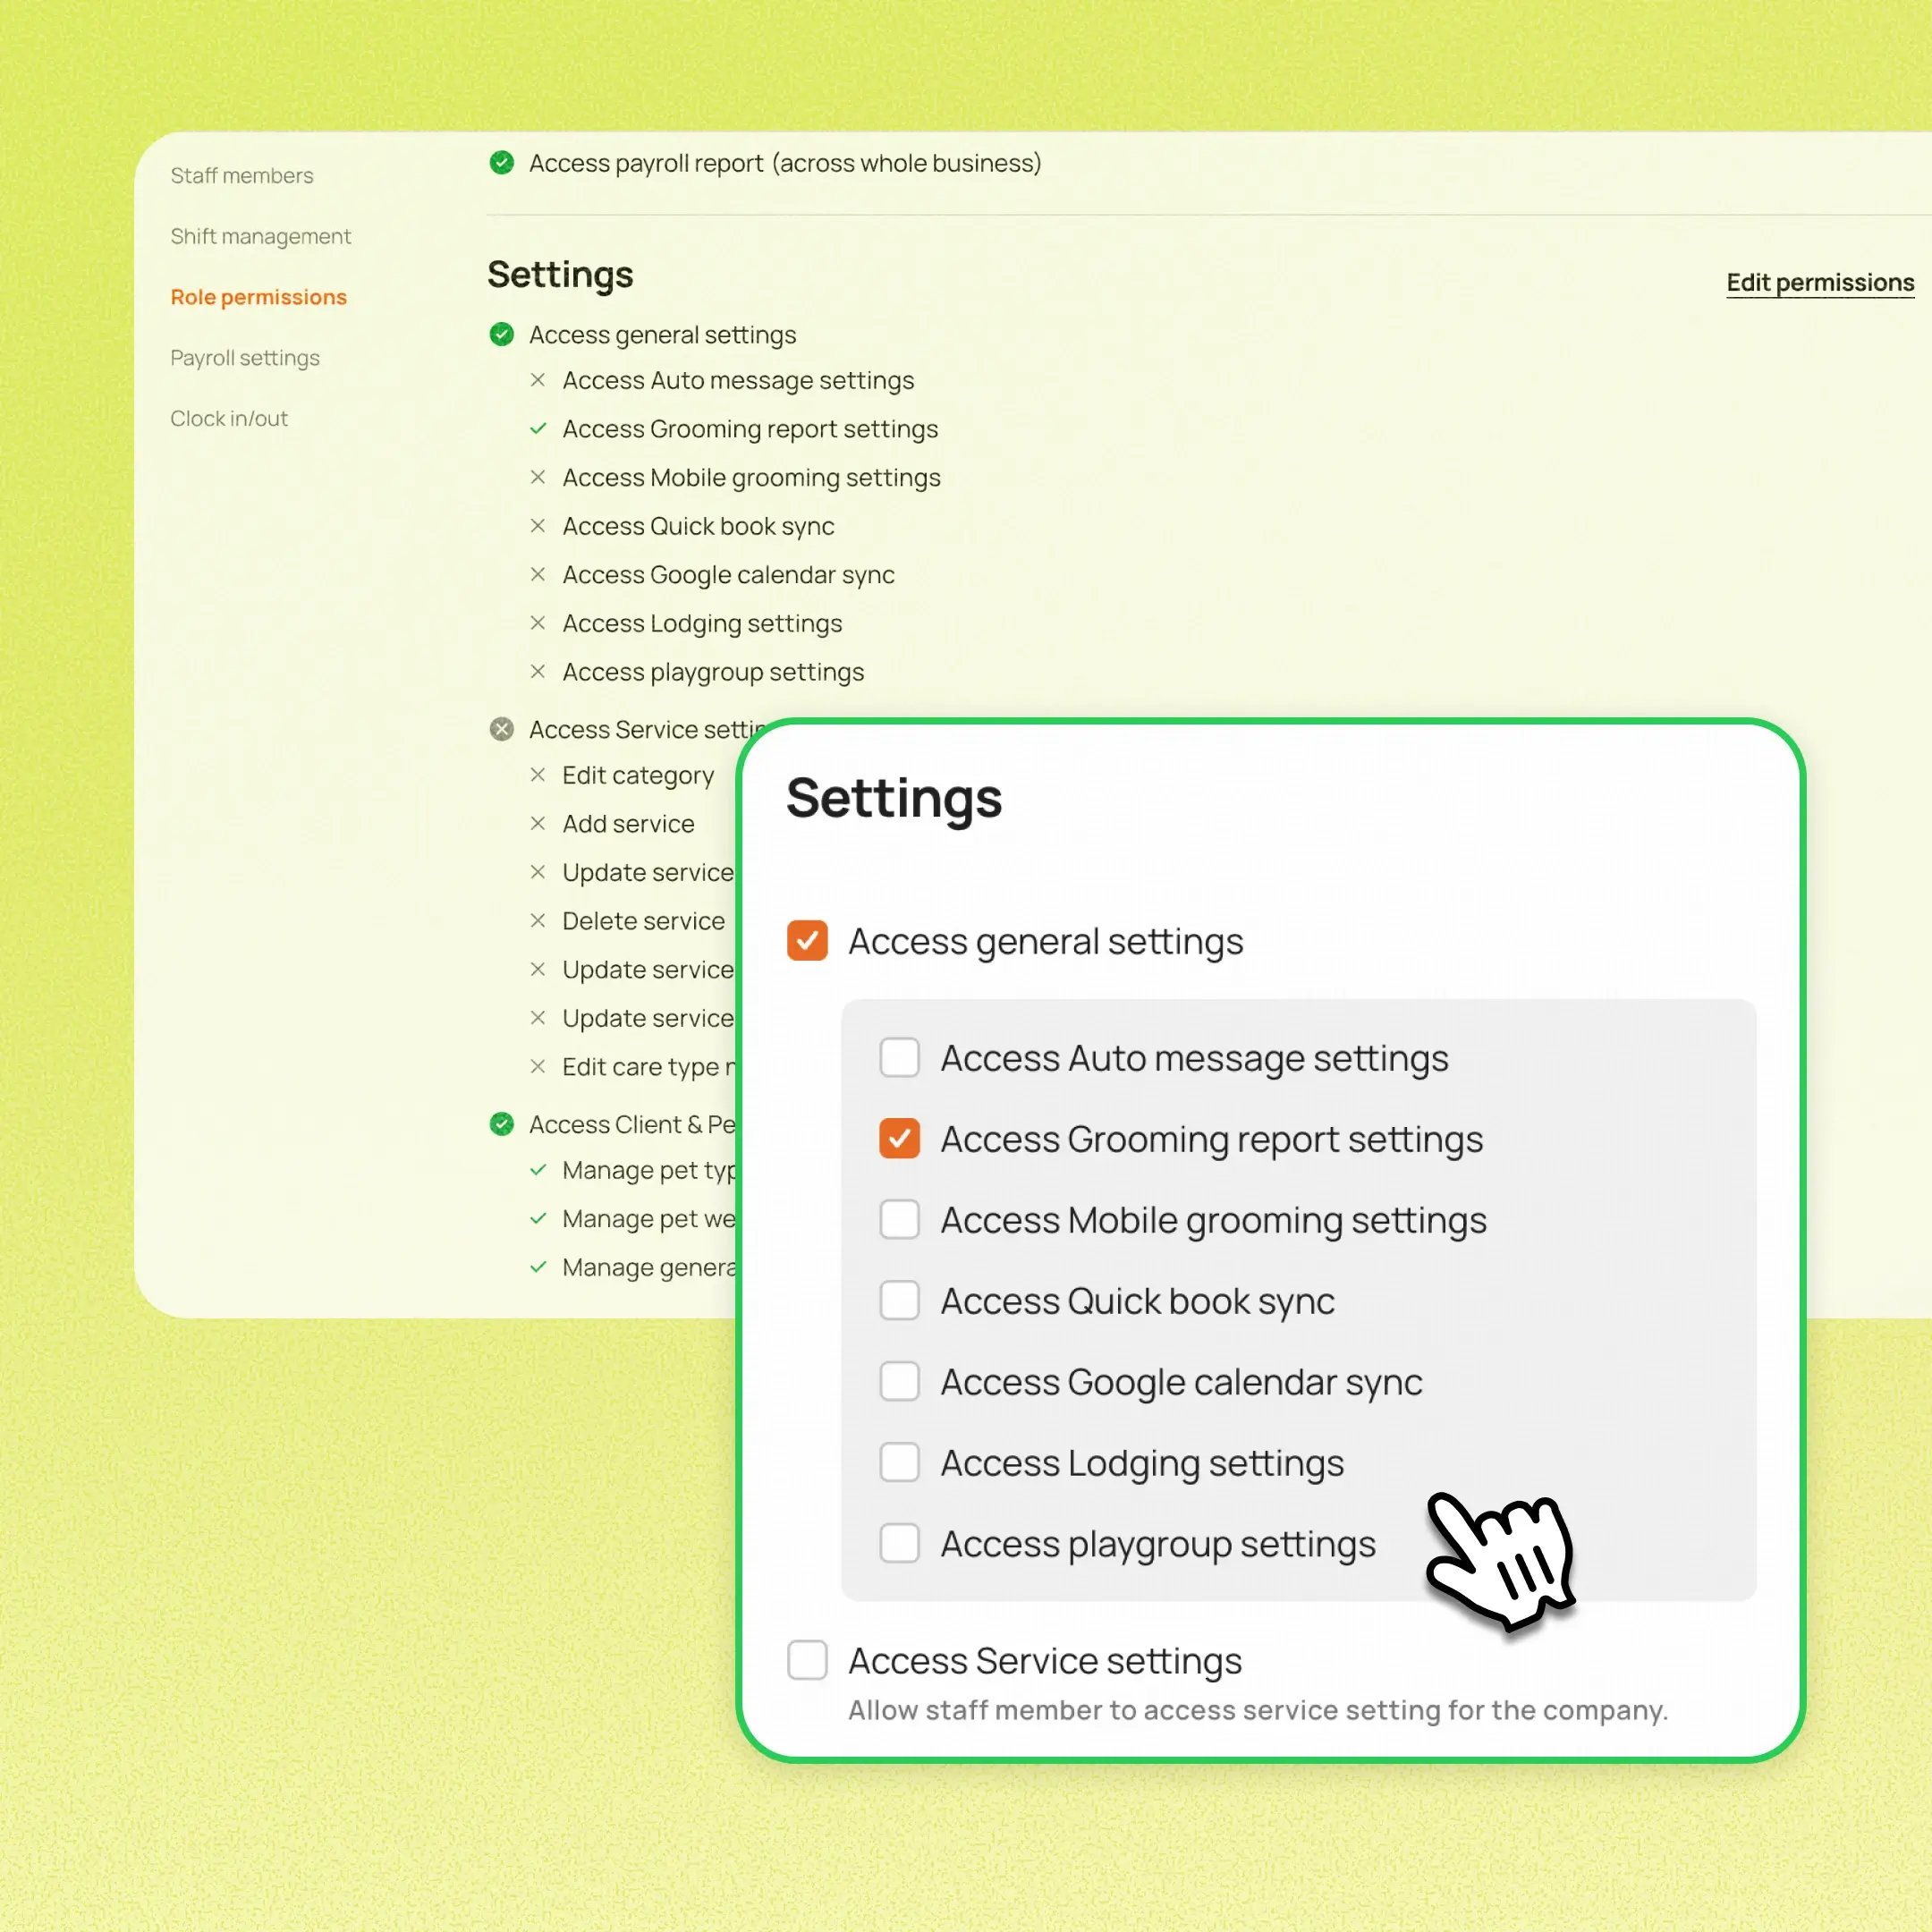Viewport: 1932px width, 1932px height.
Task: Click X mark next to Access Mobile grooming settings
Action: click(x=538, y=477)
